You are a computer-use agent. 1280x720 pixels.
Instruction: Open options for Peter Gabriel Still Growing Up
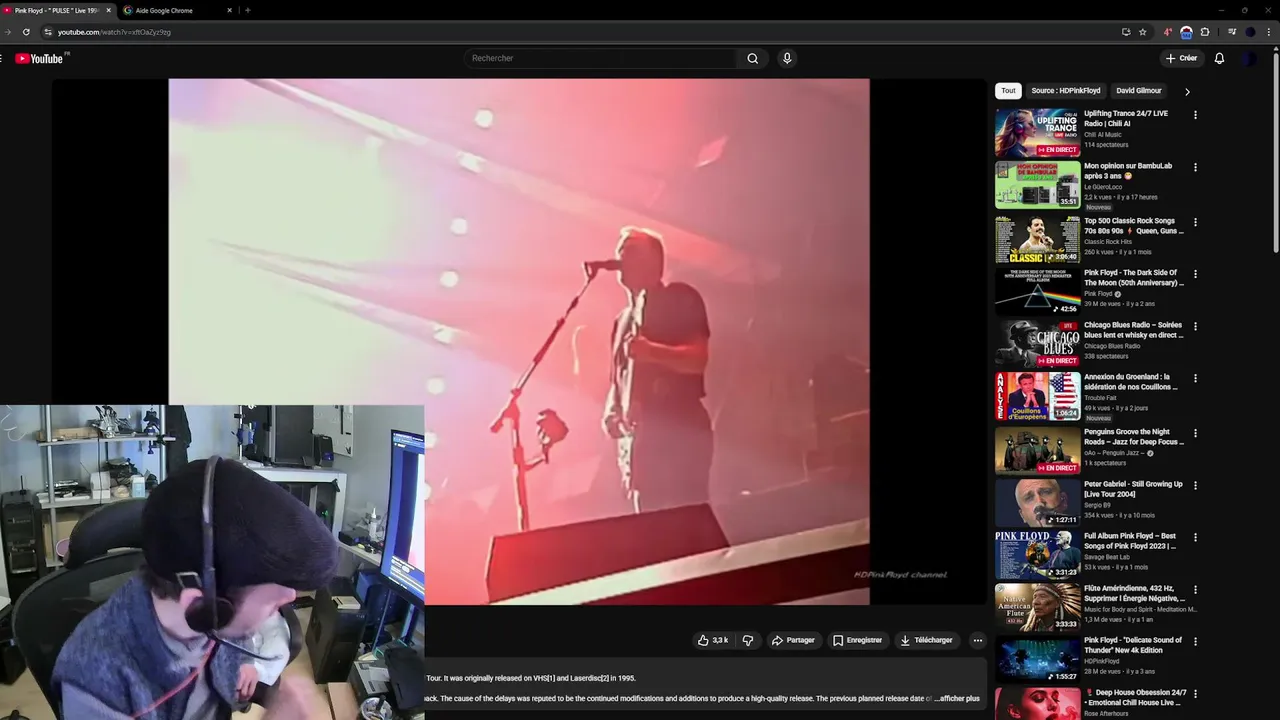(x=1195, y=485)
